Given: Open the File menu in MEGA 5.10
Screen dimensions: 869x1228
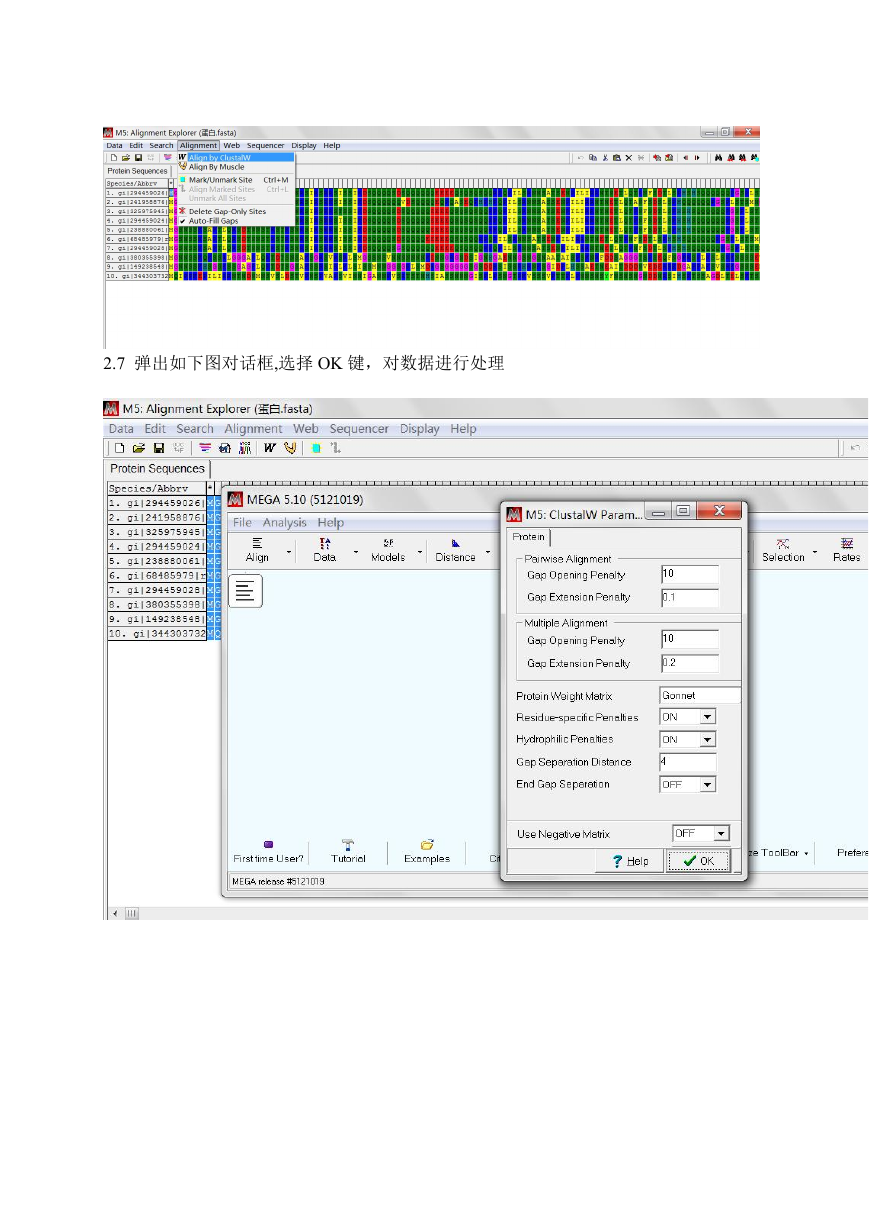Looking at the screenshot, I should [x=242, y=522].
